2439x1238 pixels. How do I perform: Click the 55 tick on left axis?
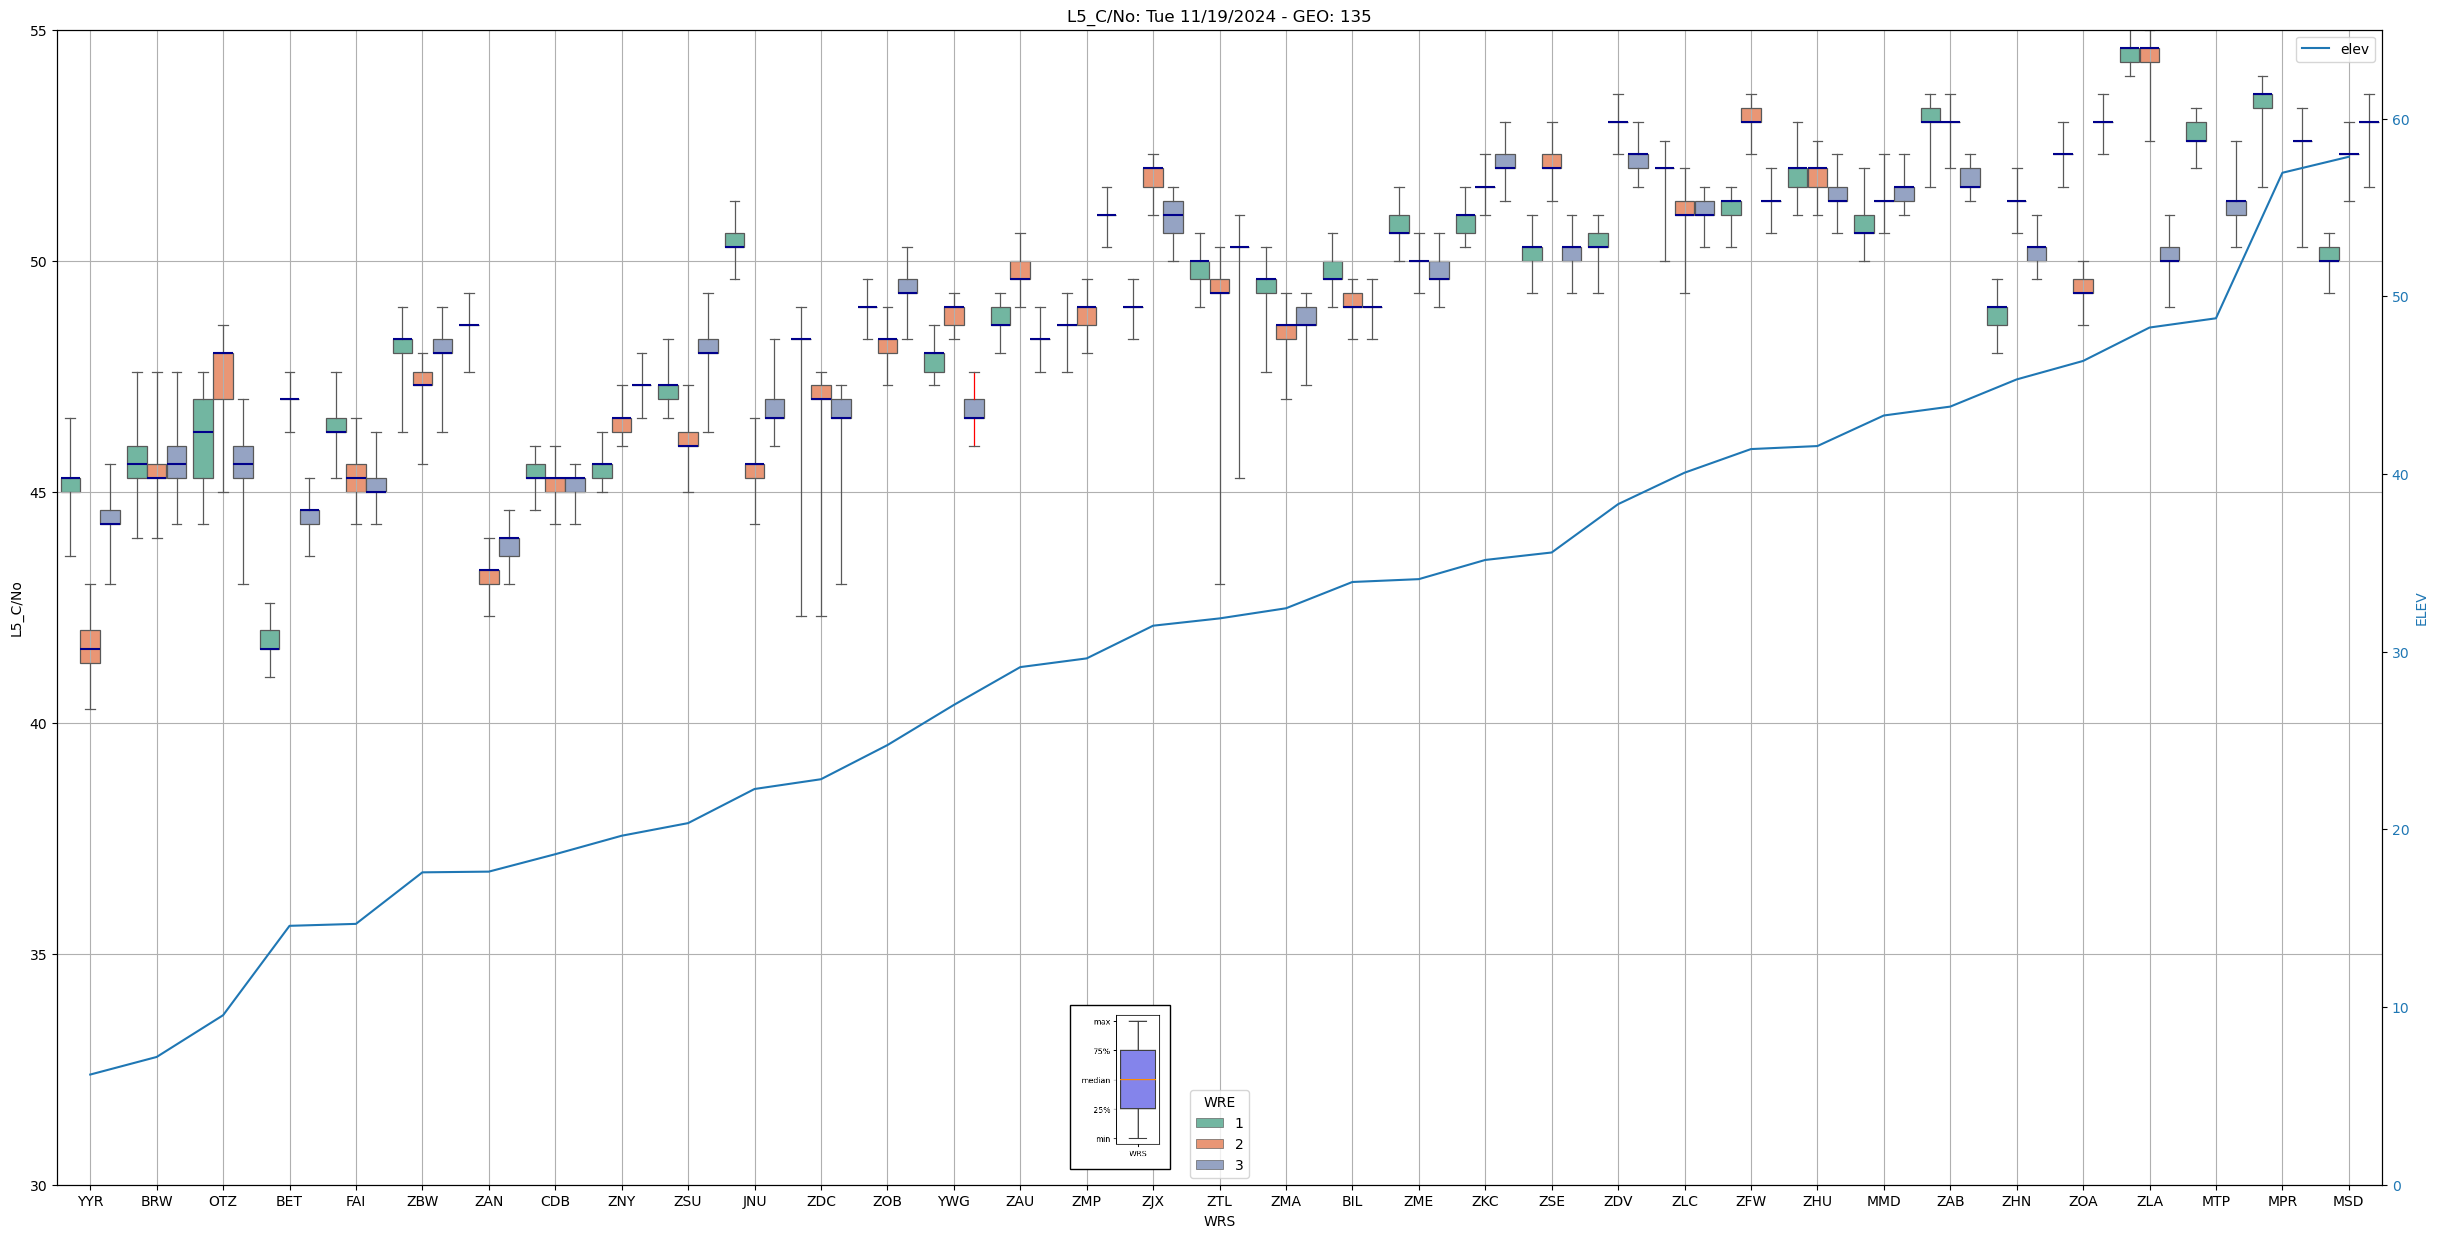(x=39, y=31)
